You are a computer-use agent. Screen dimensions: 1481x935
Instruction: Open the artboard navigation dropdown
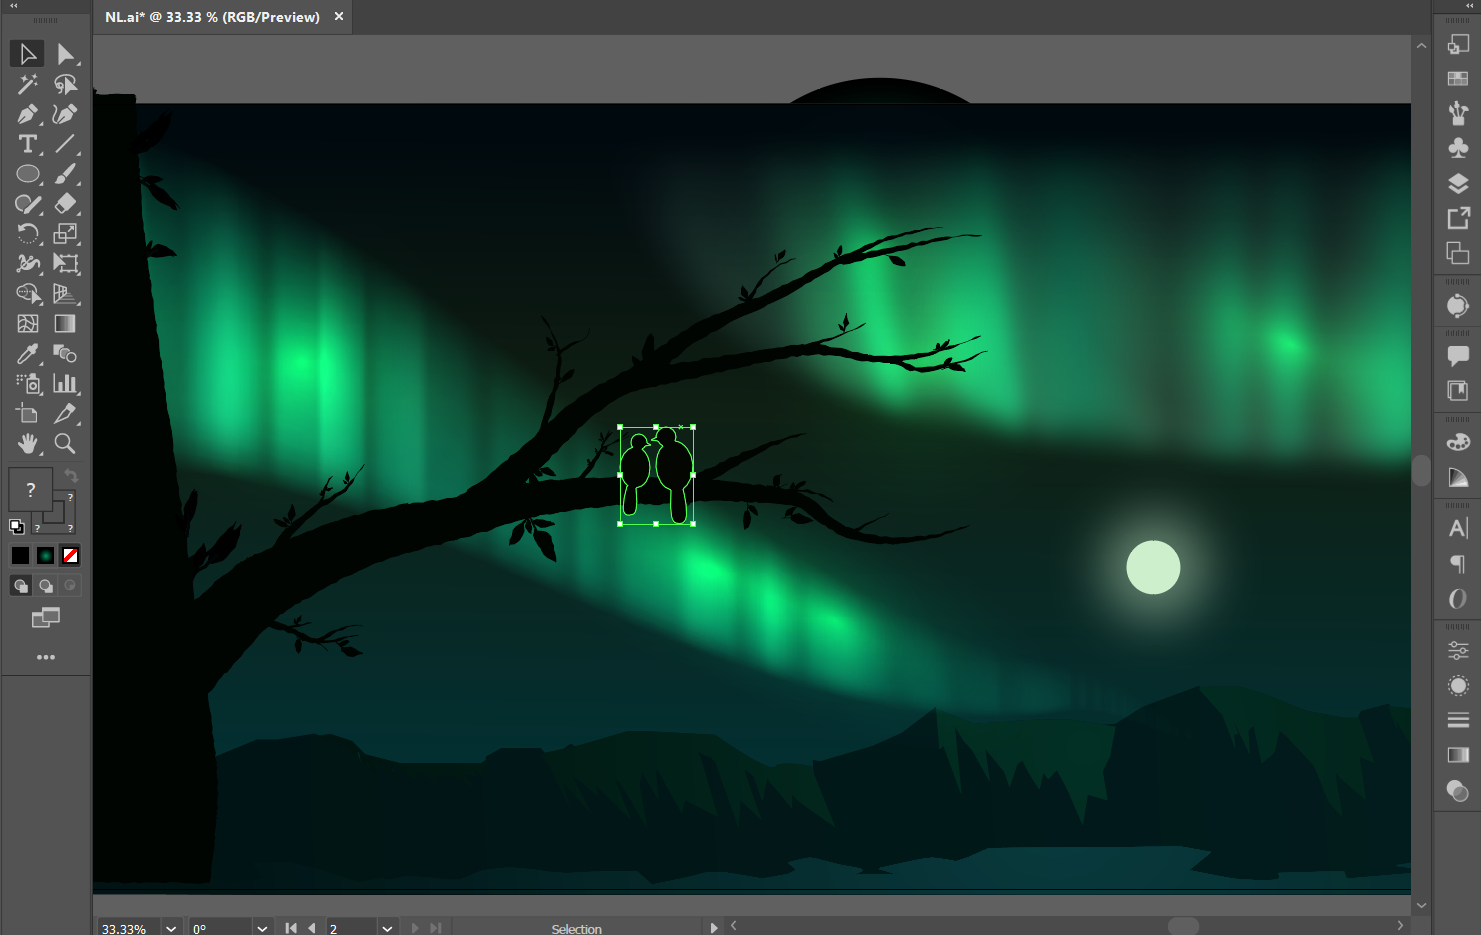pos(387,928)
